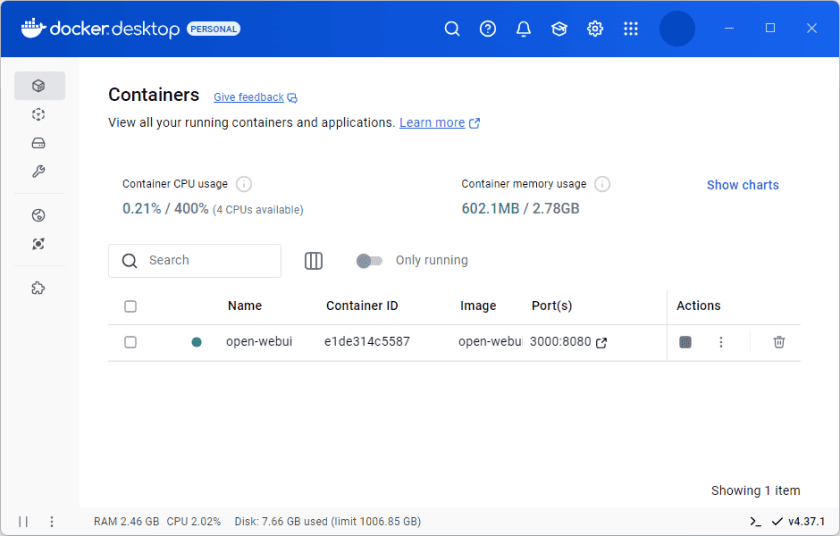Sort by Container ID column header

tap(362, 306)
